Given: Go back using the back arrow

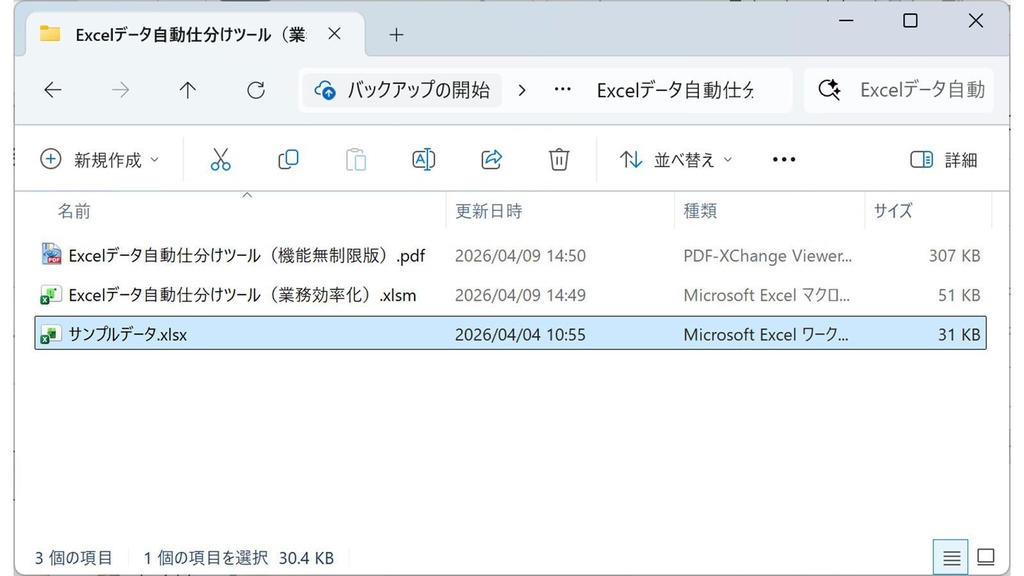Looking at the screenshot, I should tap(52, 89).
